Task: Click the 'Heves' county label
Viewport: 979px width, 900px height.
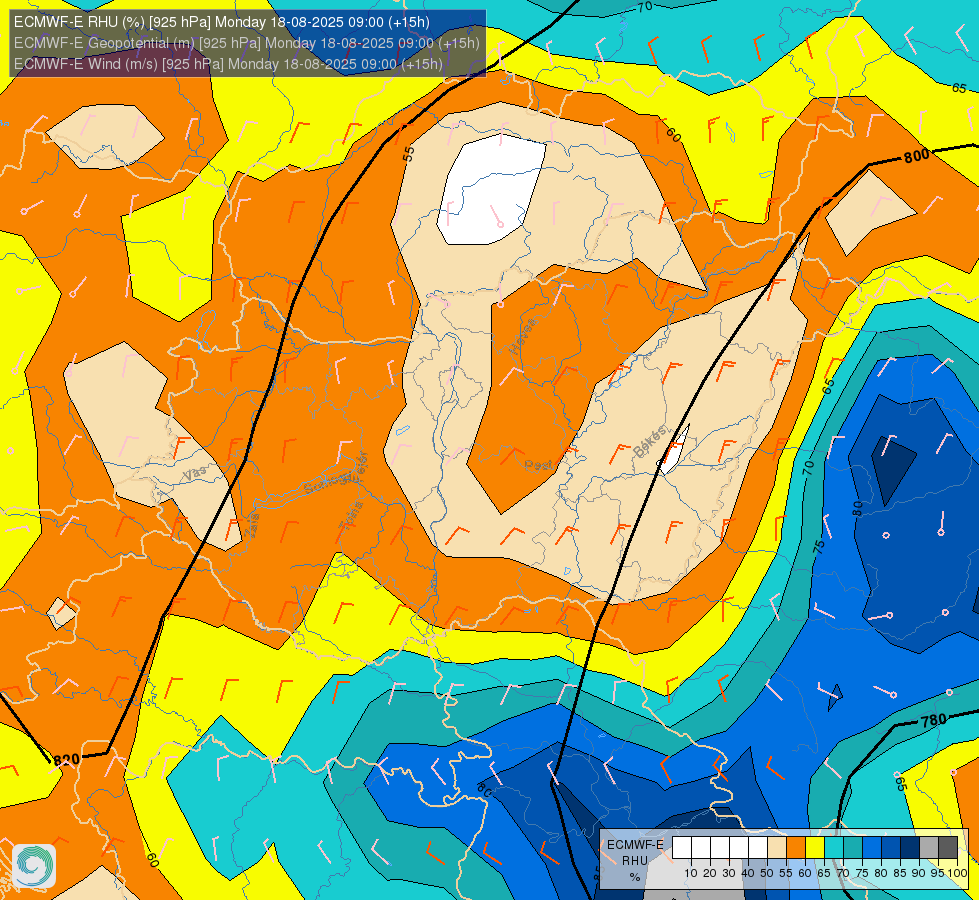Action: click(x=523, y=335)
